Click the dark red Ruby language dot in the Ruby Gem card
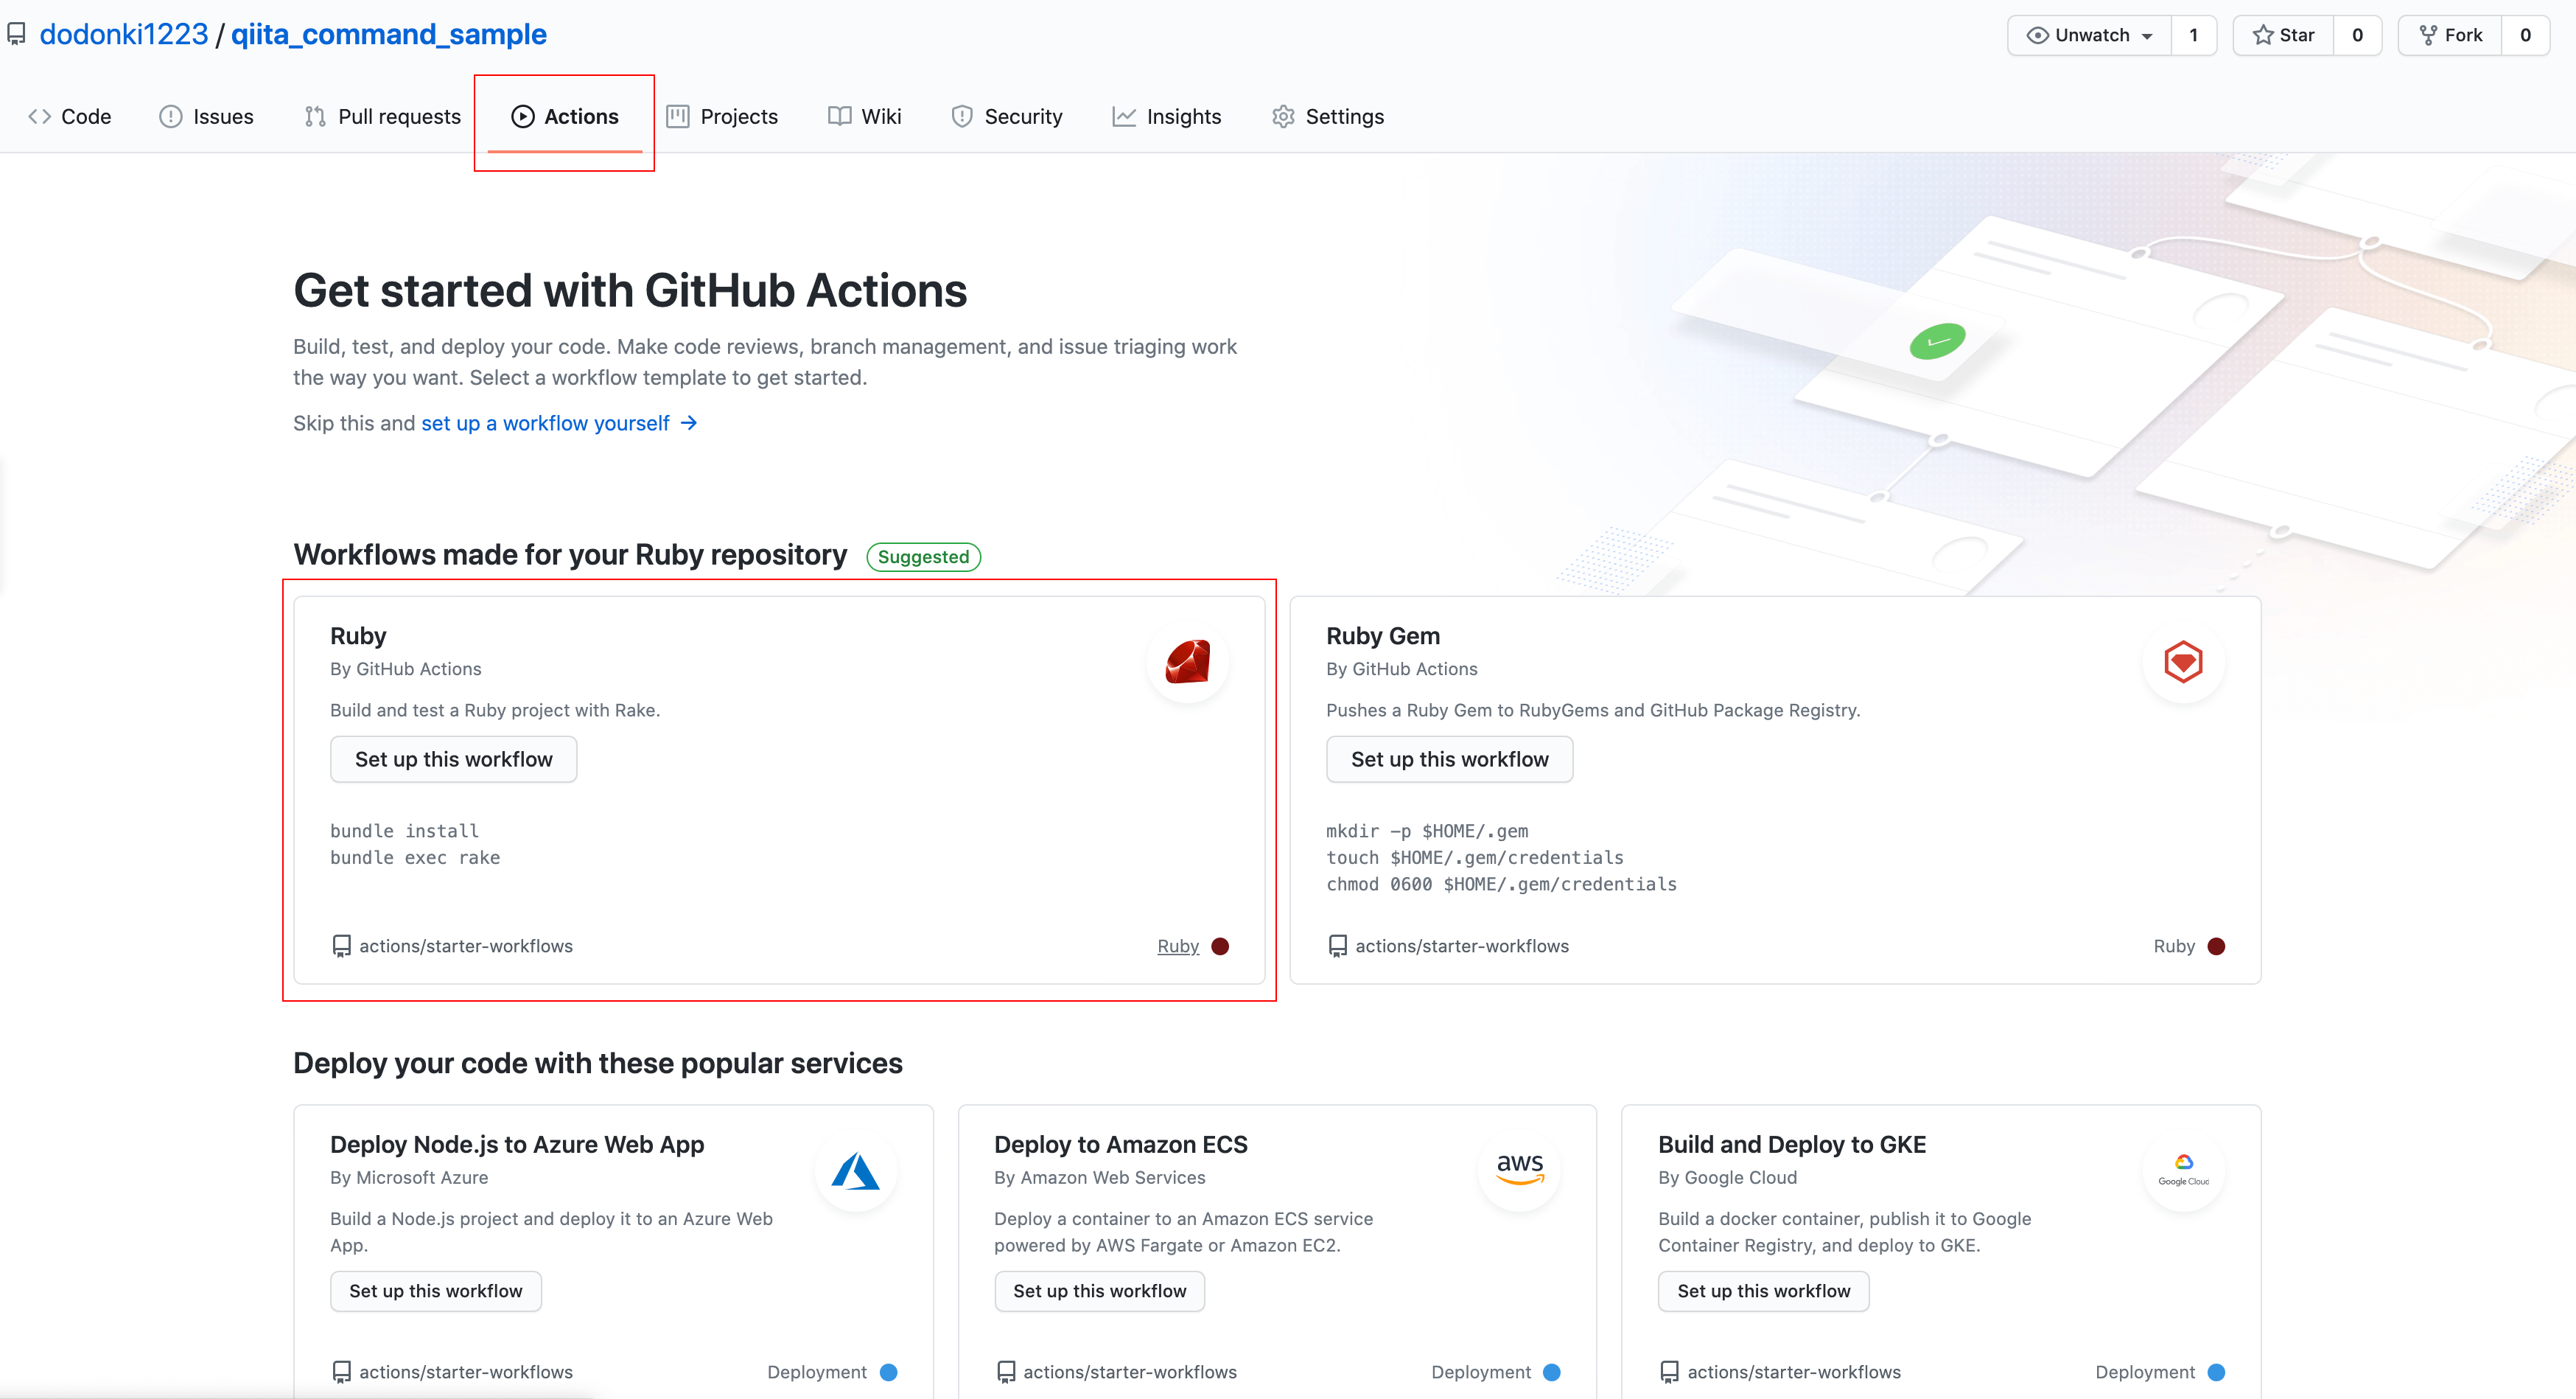This screenshot has width=2576, height=1399. (x=2216, y=946)
